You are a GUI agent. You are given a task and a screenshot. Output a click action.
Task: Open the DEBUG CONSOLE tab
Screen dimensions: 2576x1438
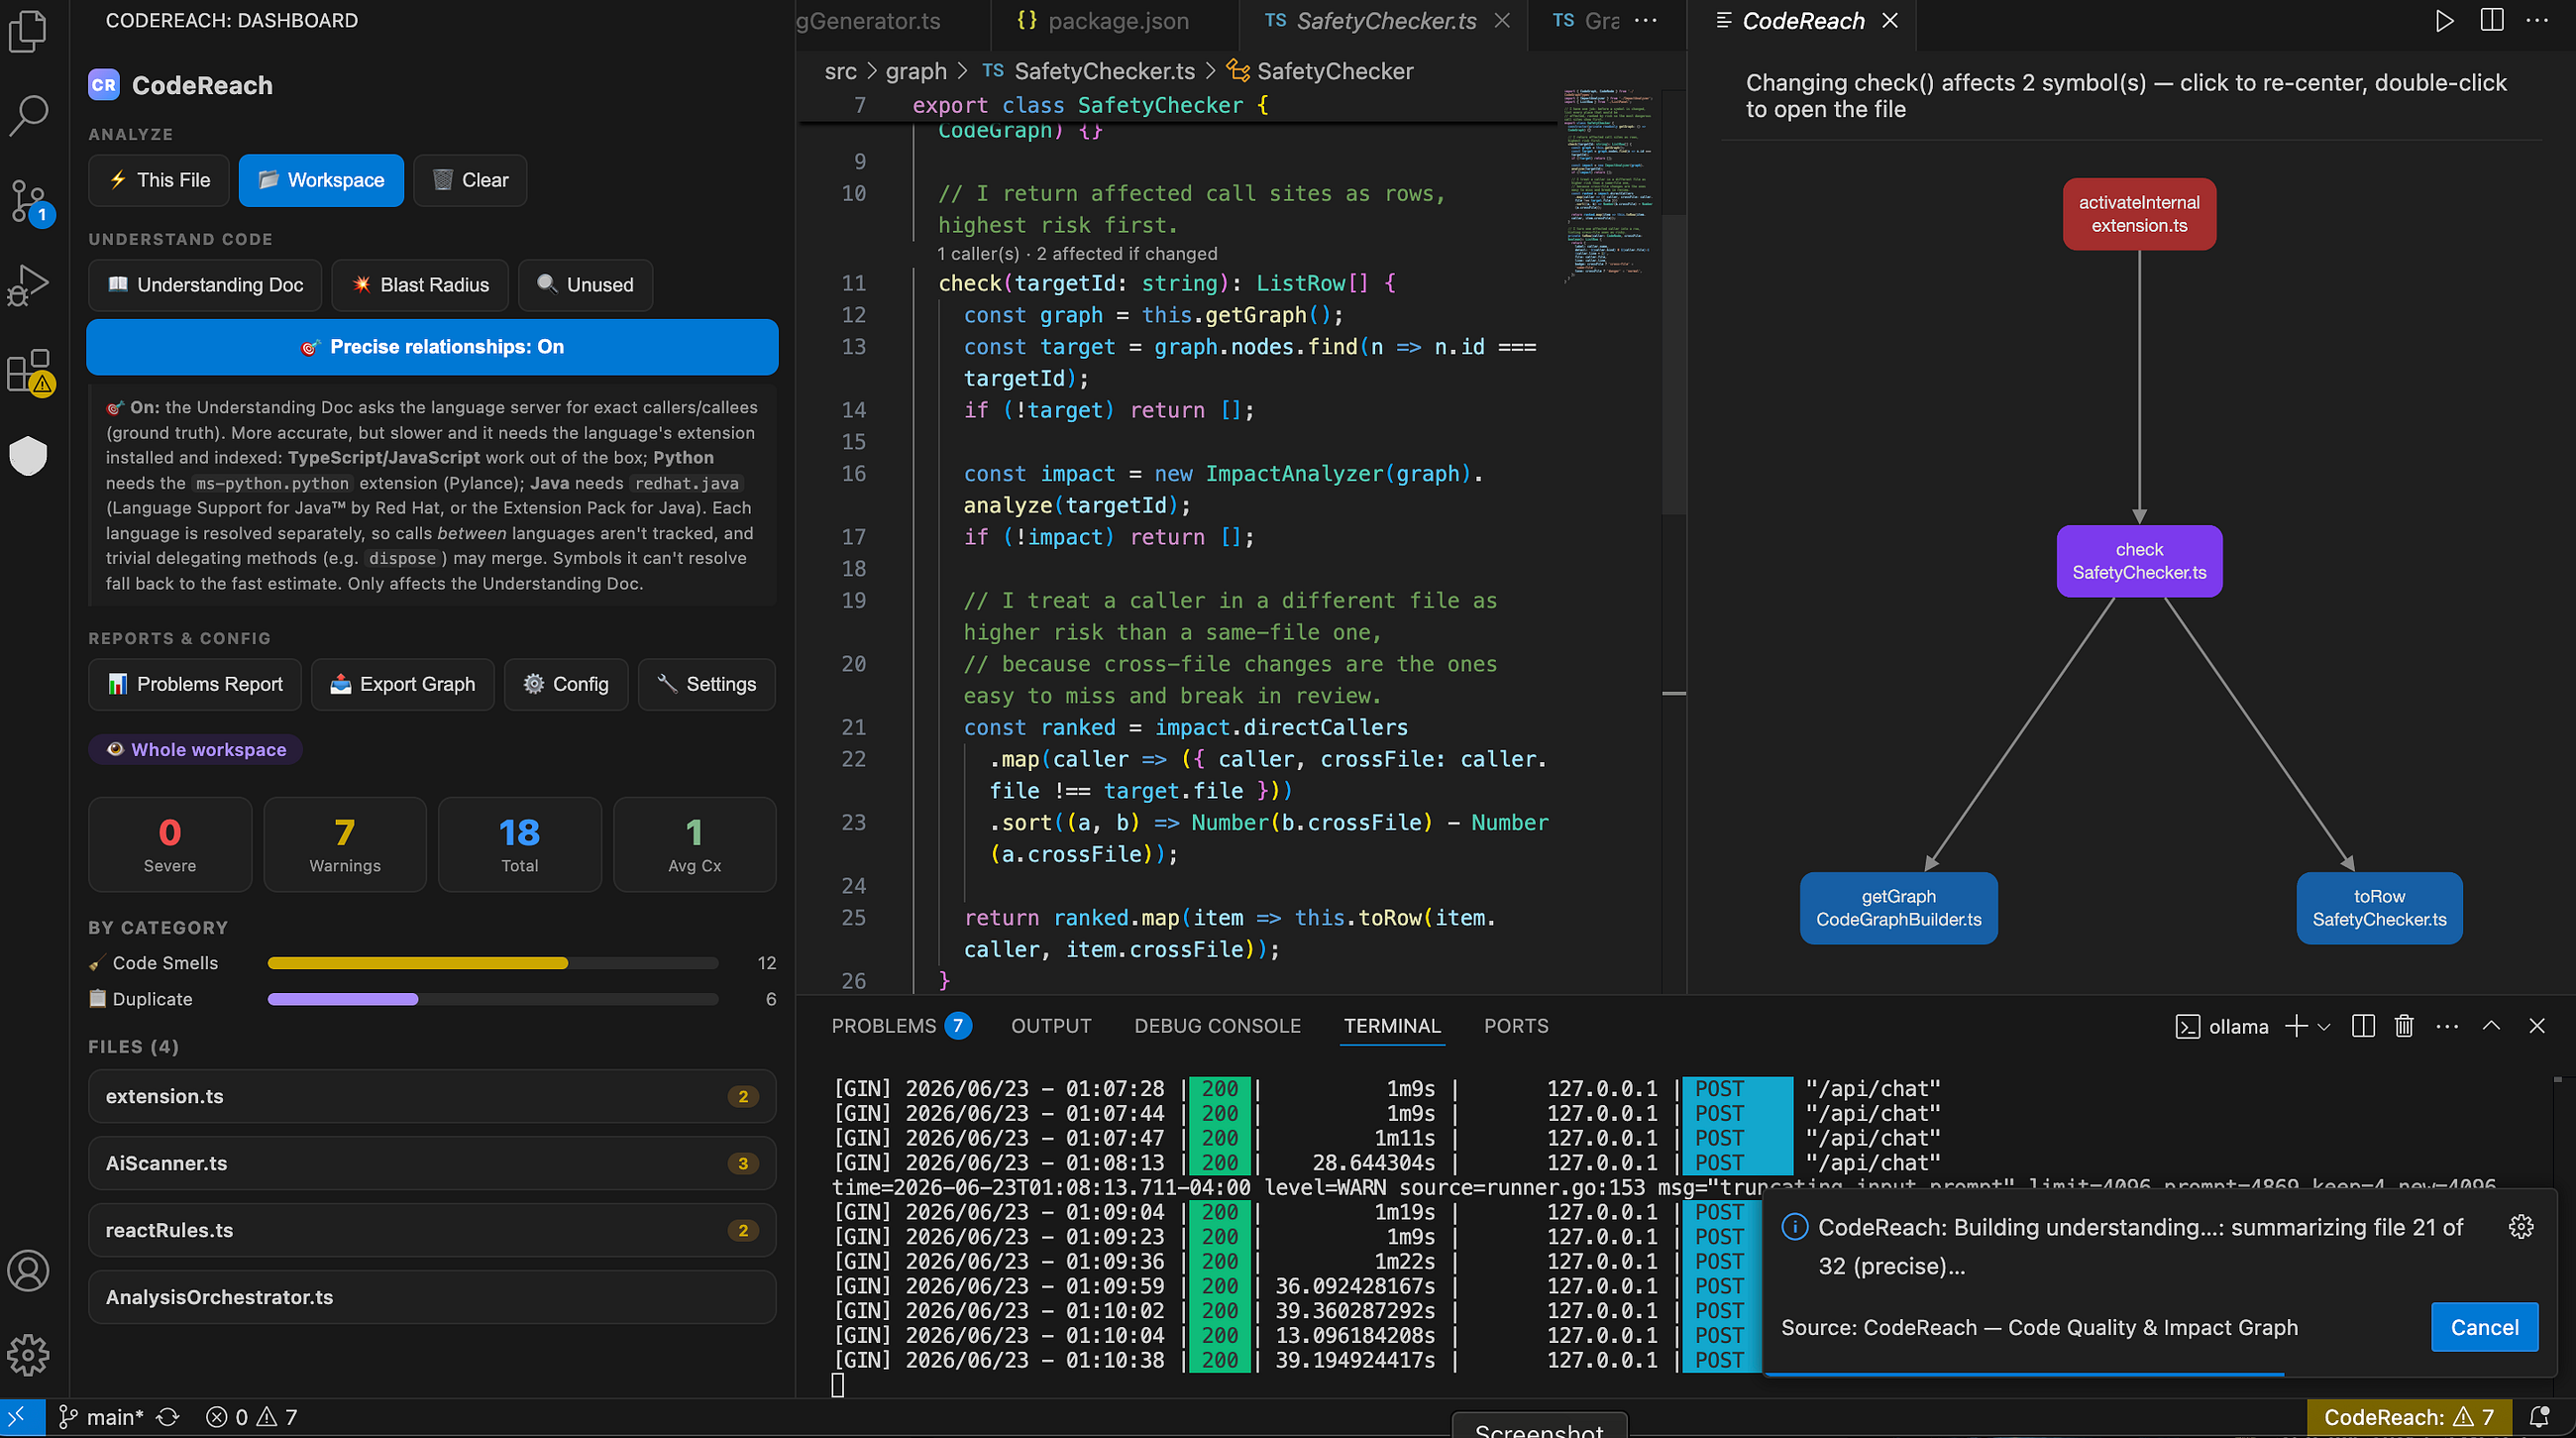click(1217, 1026)
